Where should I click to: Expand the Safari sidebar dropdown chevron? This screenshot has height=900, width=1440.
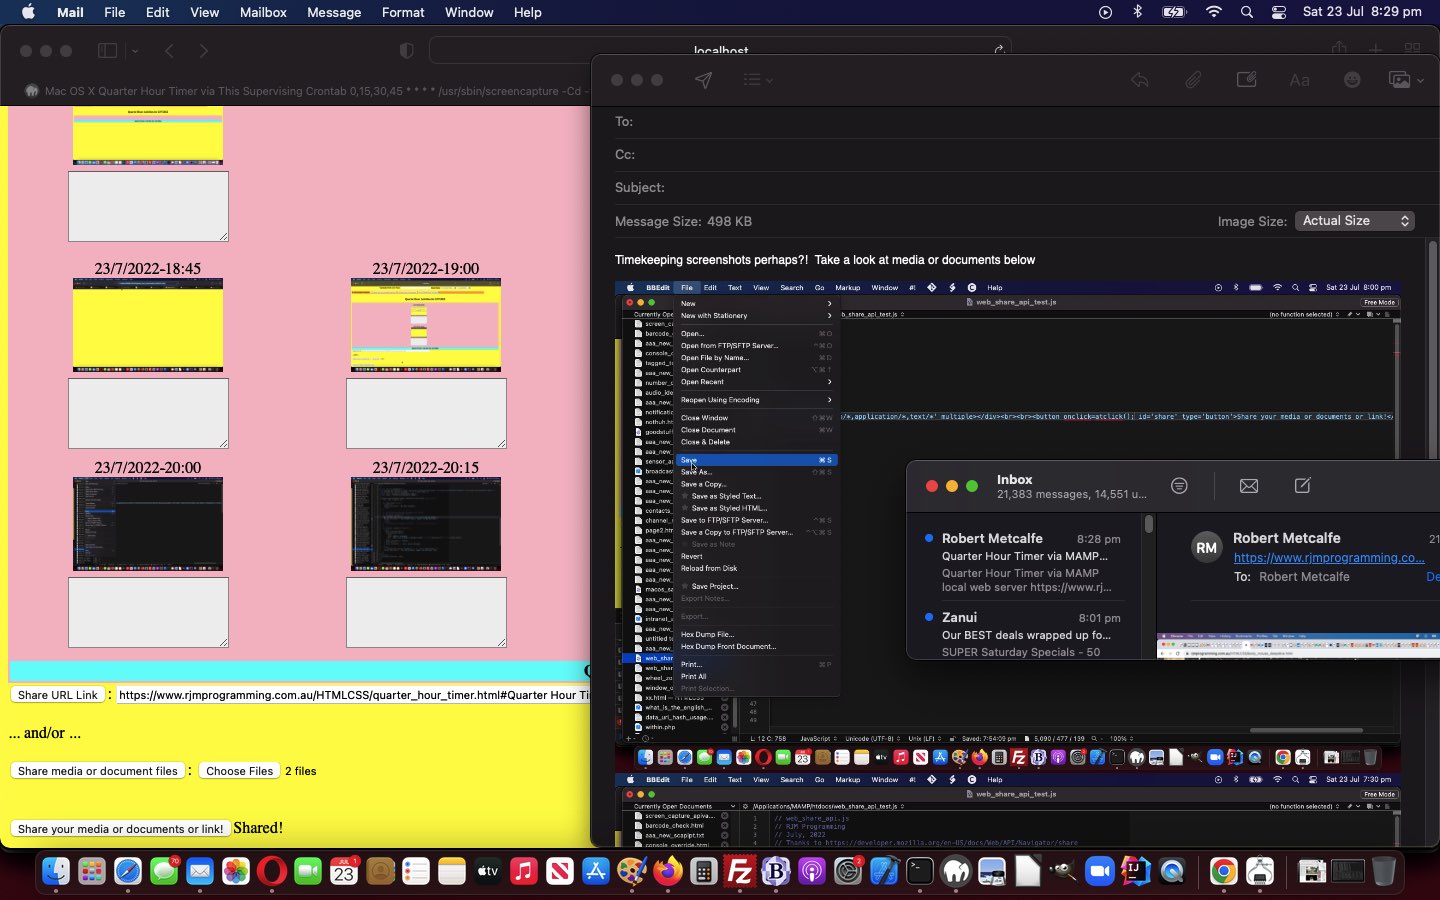(135, 51)
